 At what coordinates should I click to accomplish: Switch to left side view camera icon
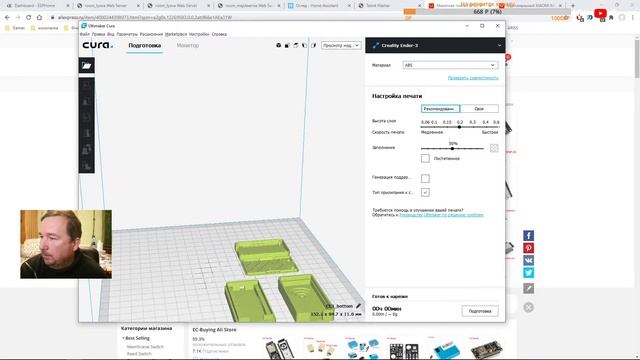[x=304, y=45]
